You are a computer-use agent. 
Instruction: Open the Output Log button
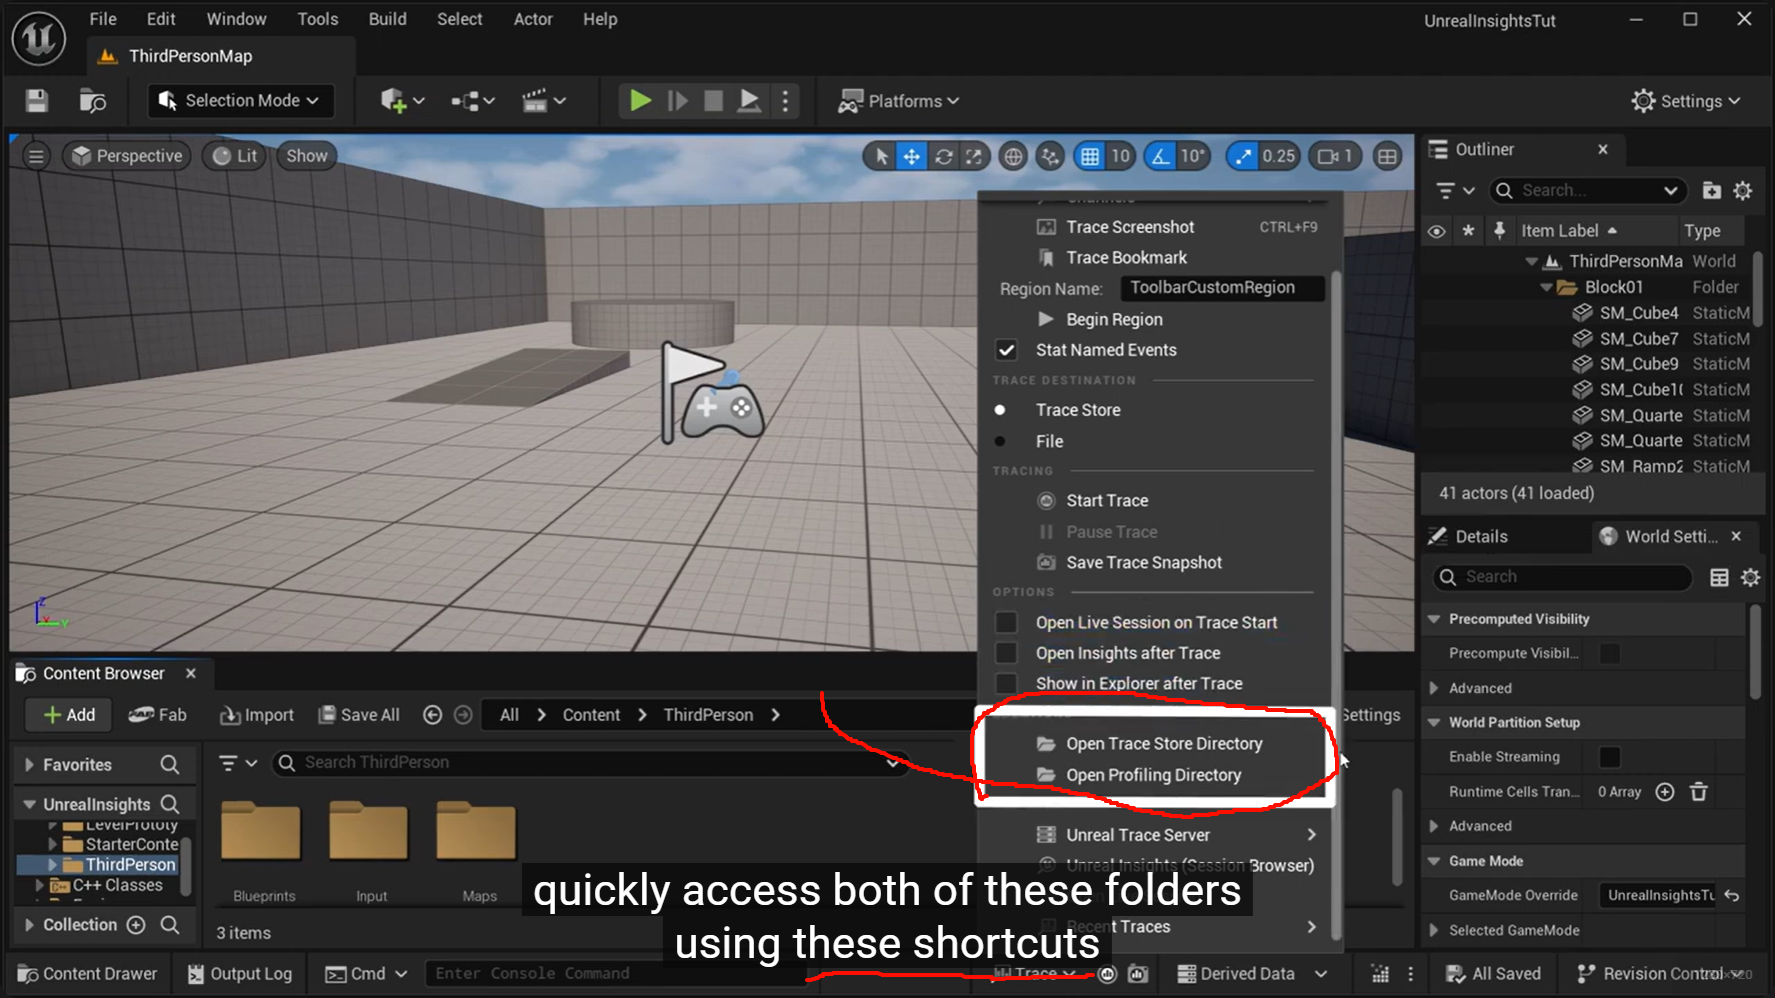(x=240, y=974)
